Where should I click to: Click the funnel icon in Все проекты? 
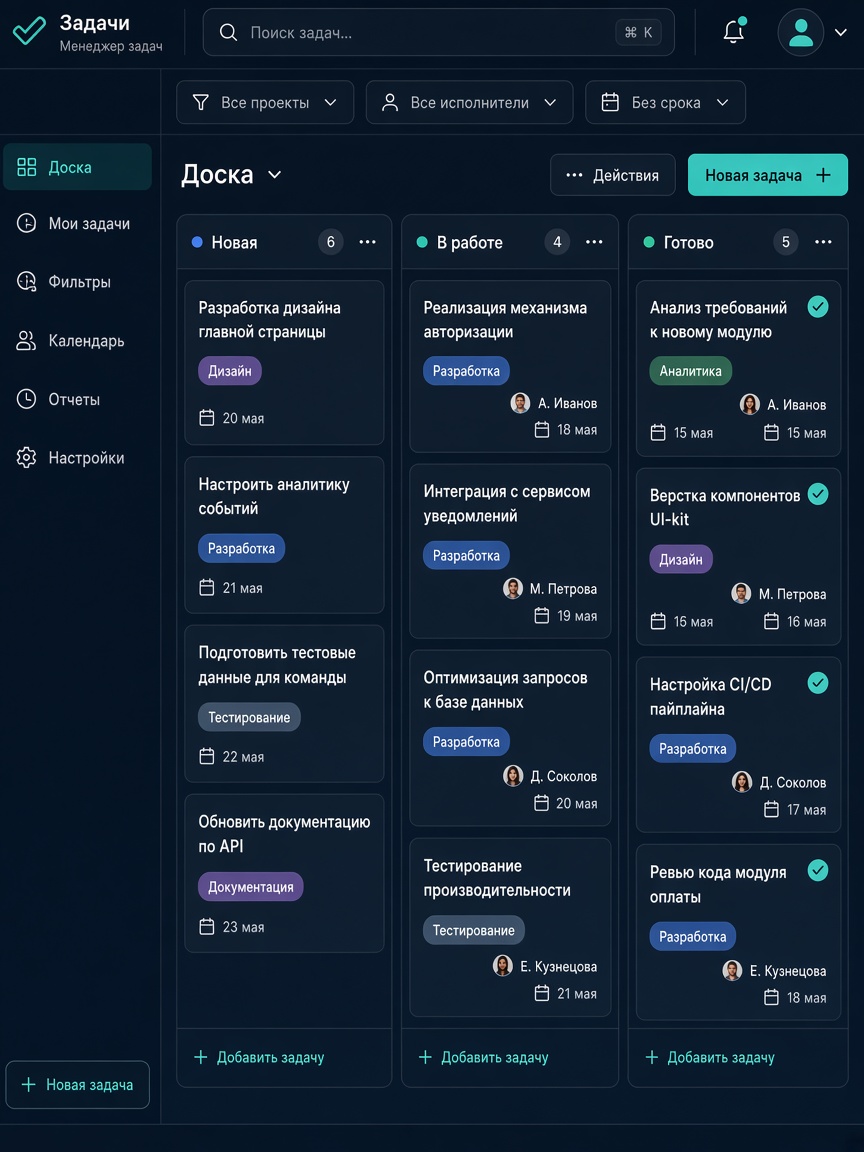pos(201,102)
